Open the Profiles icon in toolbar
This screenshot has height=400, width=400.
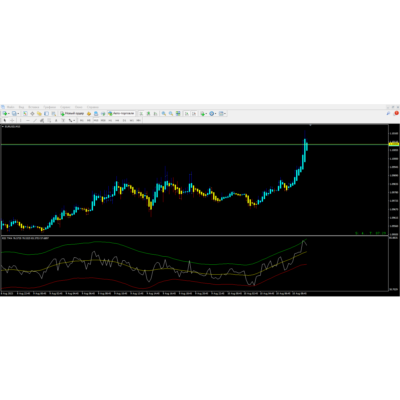(x=14, y=113)
